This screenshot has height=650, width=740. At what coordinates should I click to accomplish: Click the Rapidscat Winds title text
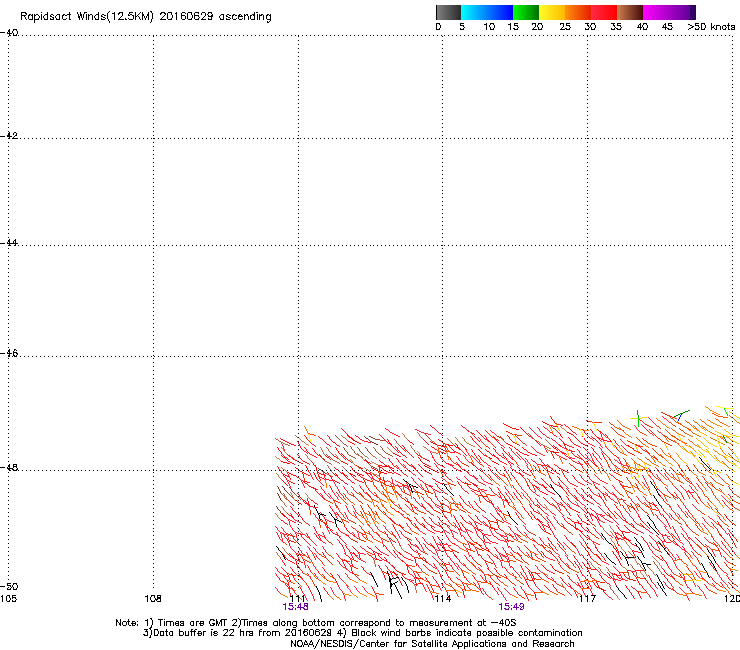[x=145, y=17]
